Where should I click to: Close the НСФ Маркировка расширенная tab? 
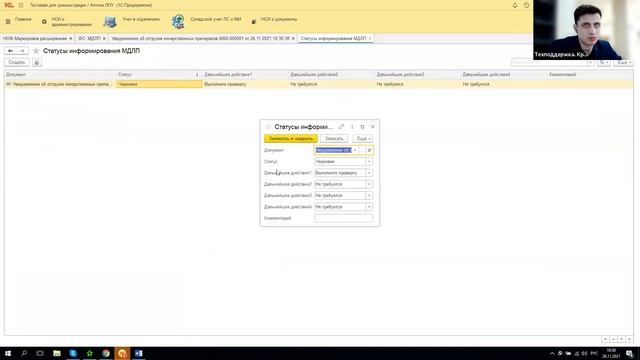(71, 39)
